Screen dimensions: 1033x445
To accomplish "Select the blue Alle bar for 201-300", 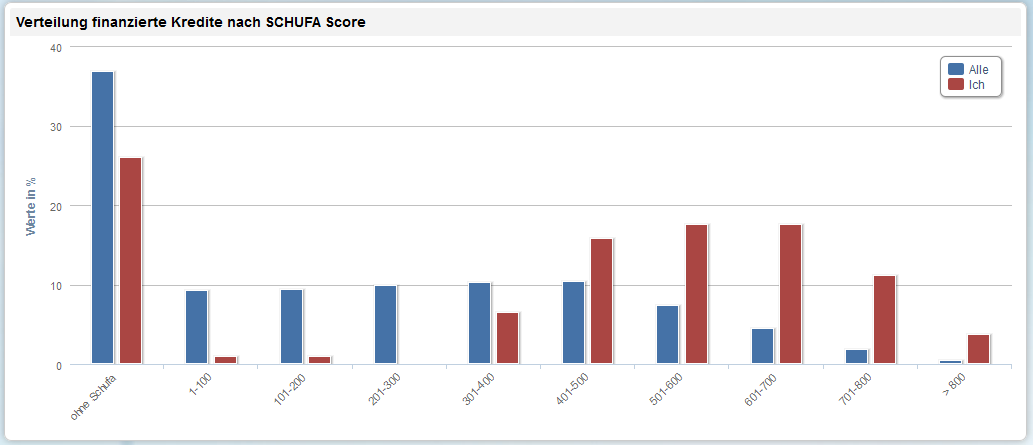I will tap(385, 324).
